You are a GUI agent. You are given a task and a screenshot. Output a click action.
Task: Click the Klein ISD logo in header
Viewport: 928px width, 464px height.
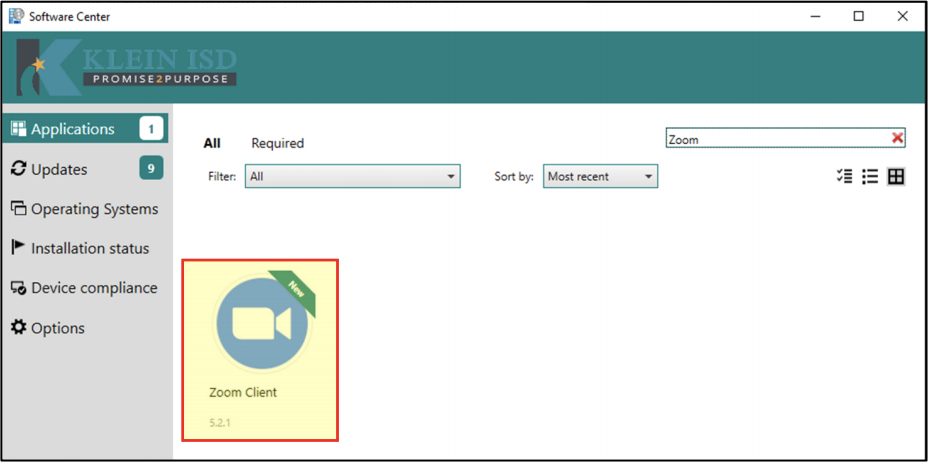coord(127,67)
